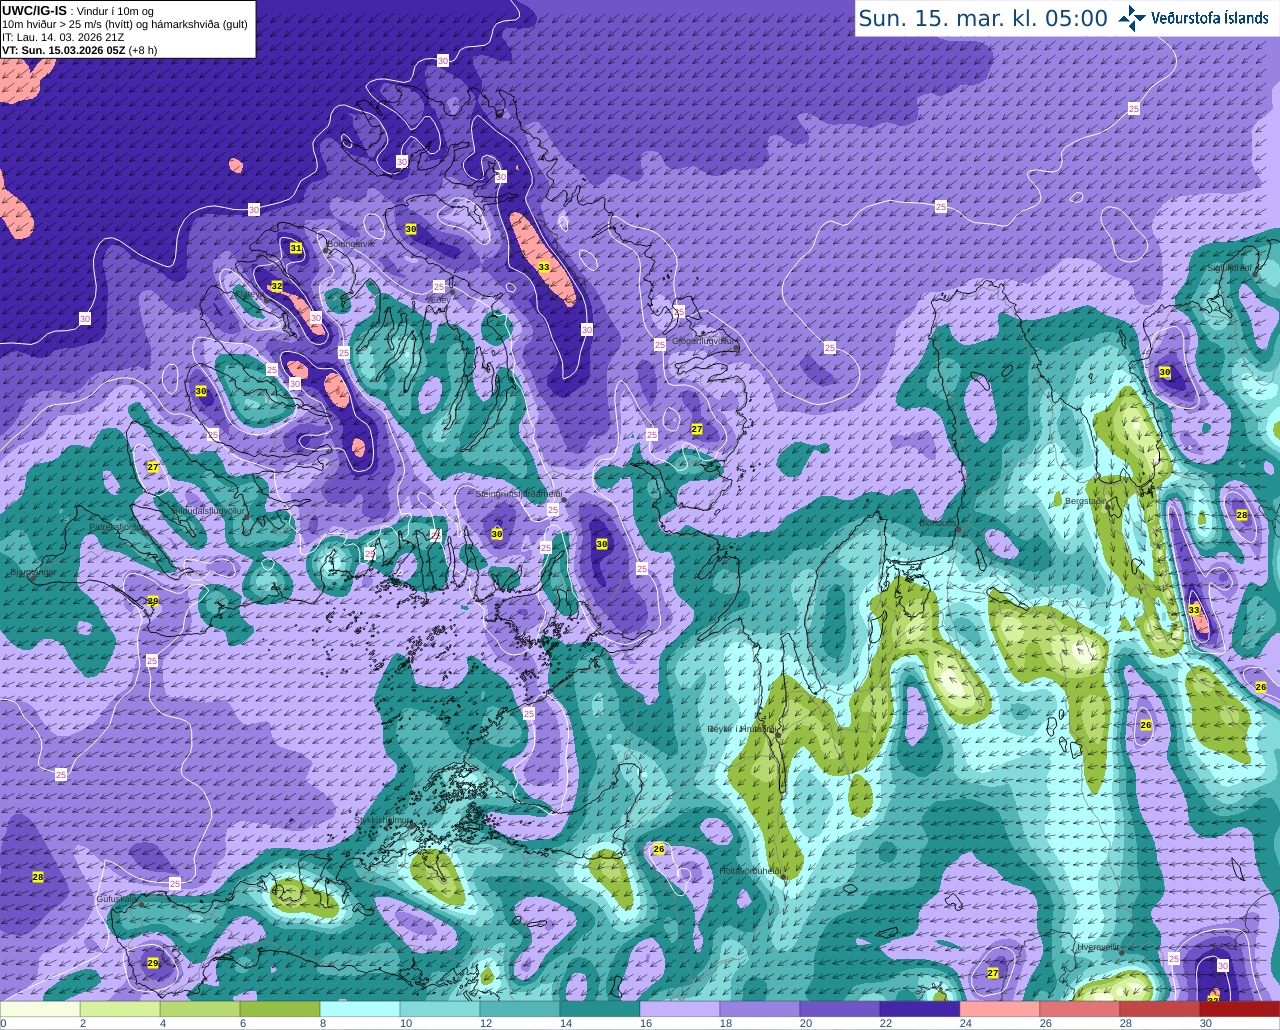Image resolution: width=1280 pixels, height=1030 pixels.
Task: Click the Veðurstofa Íslands logo symbol
Action: [1133, 17]
